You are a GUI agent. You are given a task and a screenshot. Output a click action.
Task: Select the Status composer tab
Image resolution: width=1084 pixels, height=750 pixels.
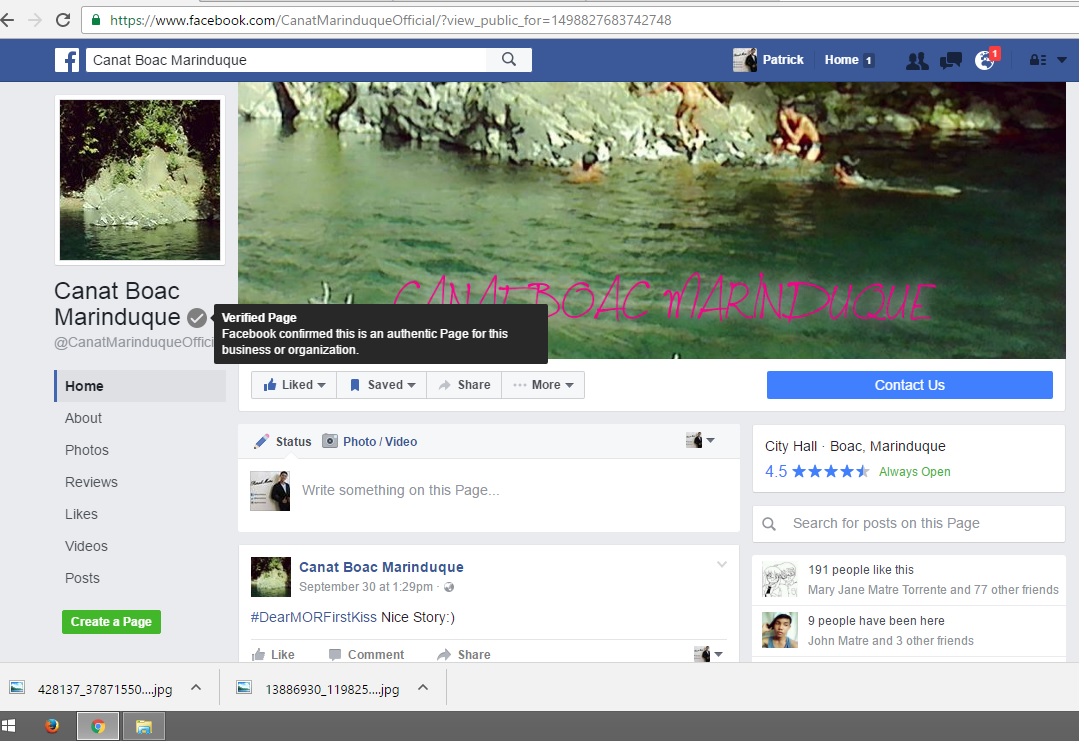point(283,442)
